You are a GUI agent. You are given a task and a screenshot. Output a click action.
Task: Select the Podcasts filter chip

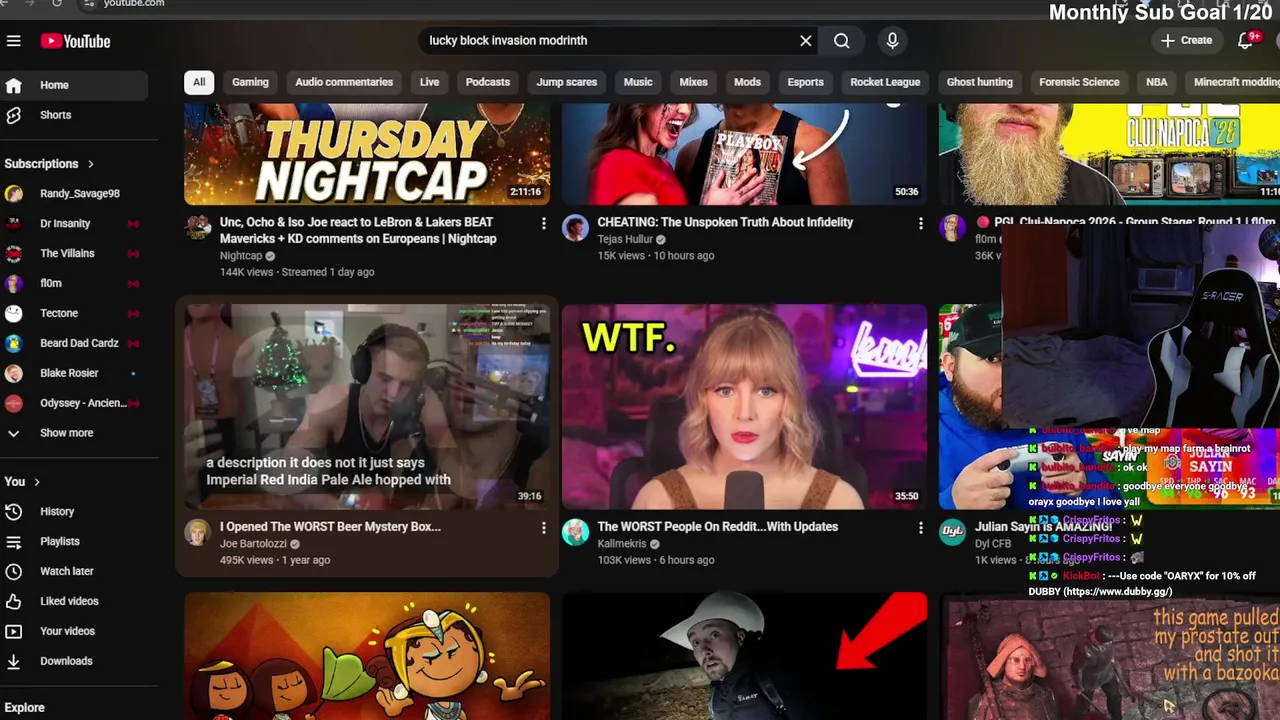pyautogui.click(x=488, y=82)
